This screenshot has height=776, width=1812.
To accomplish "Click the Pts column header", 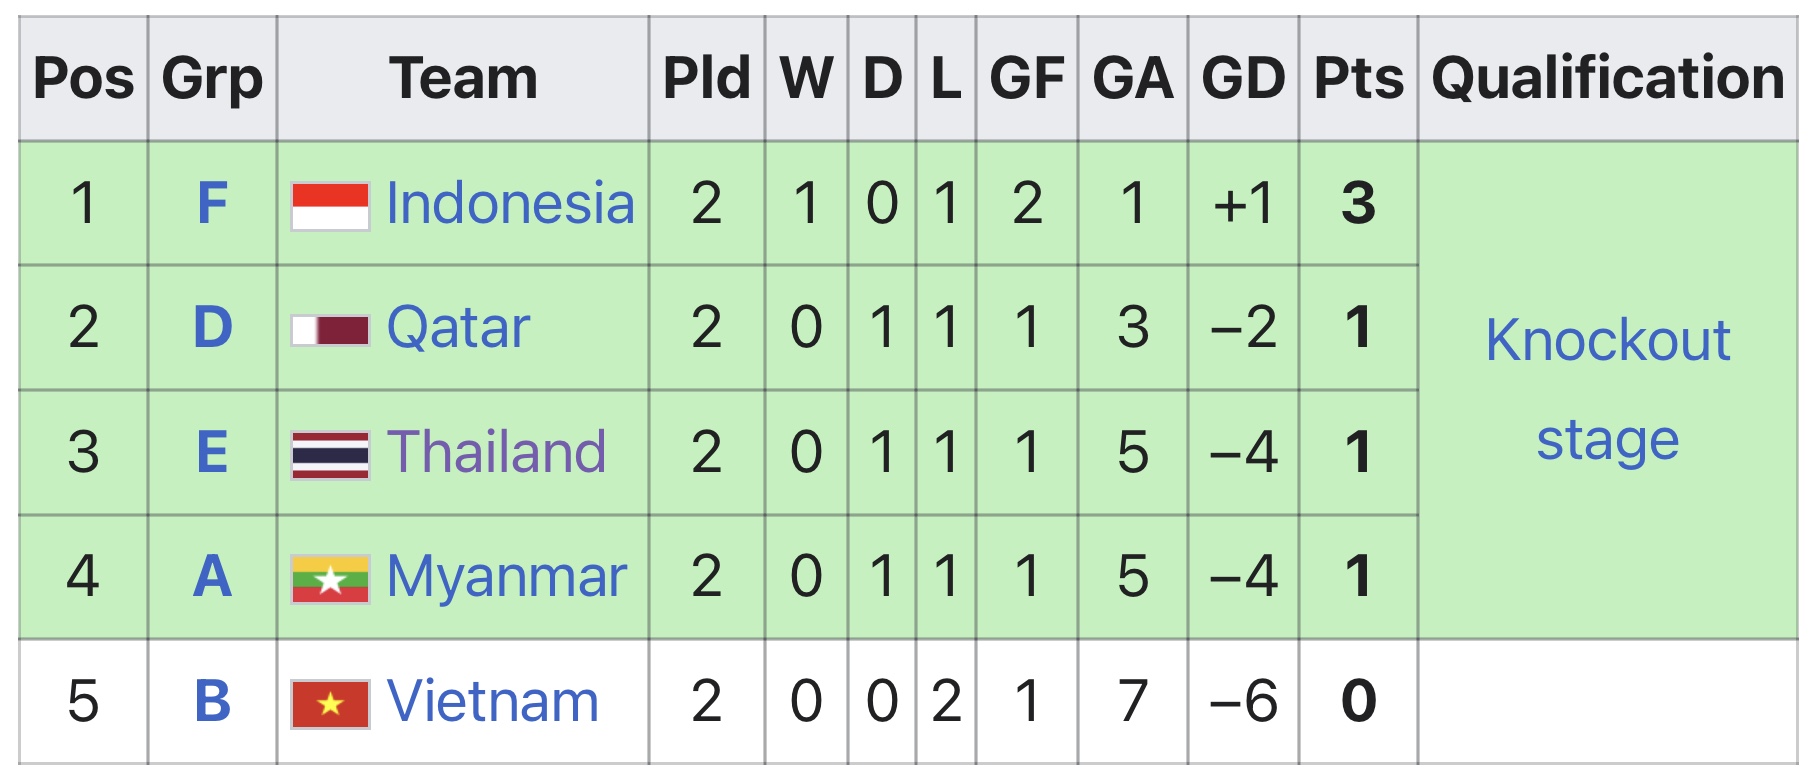I will point(1358,78).
